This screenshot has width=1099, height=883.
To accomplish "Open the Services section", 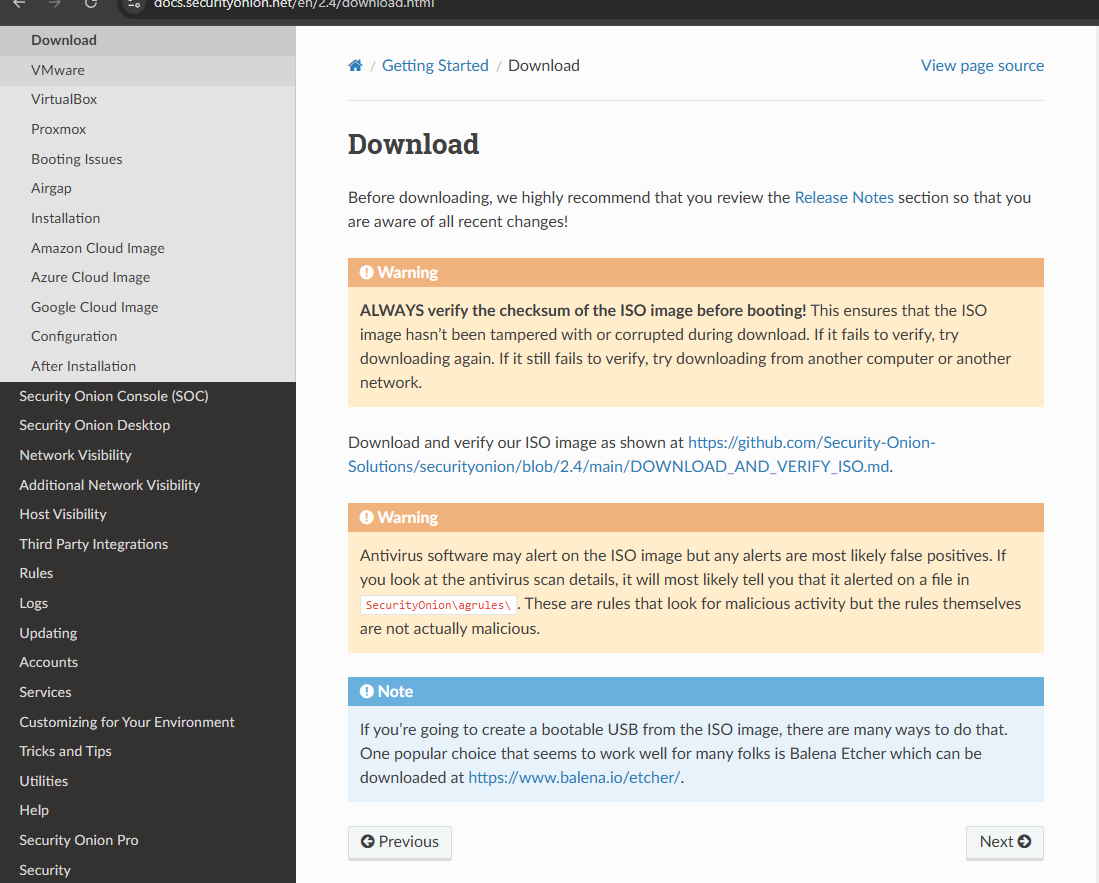I will pos(148,692).
